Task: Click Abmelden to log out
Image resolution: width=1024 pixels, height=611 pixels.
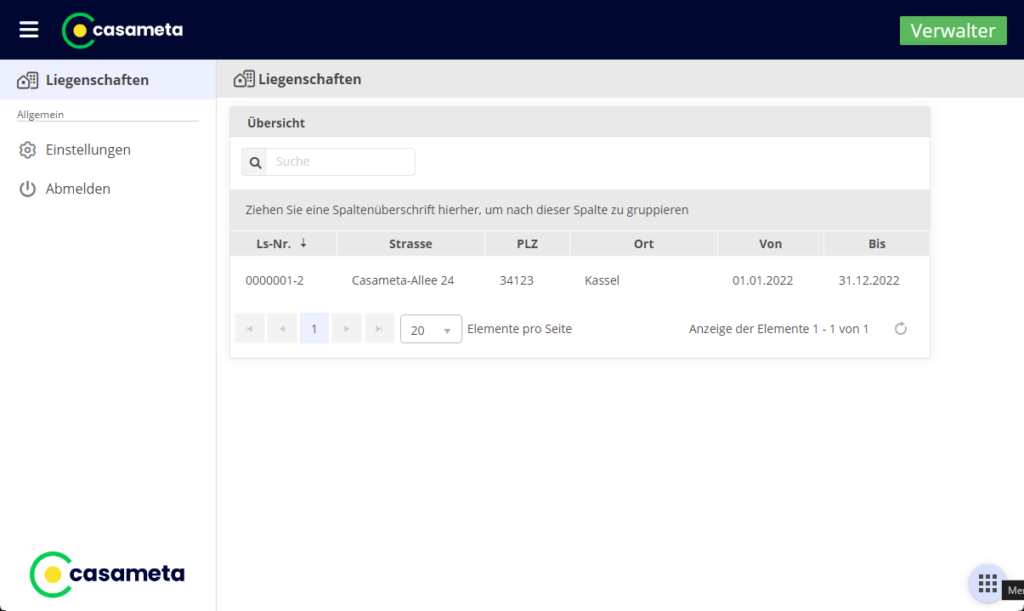Action: tap(78, 189)
